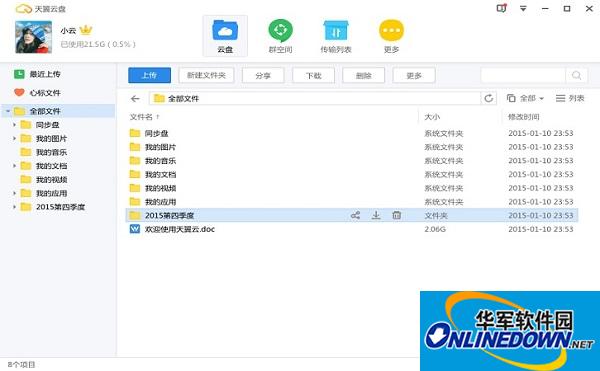Select the 我的图片 folder row in list
This screenshot has width=600, height=371.
pos(352,147)
